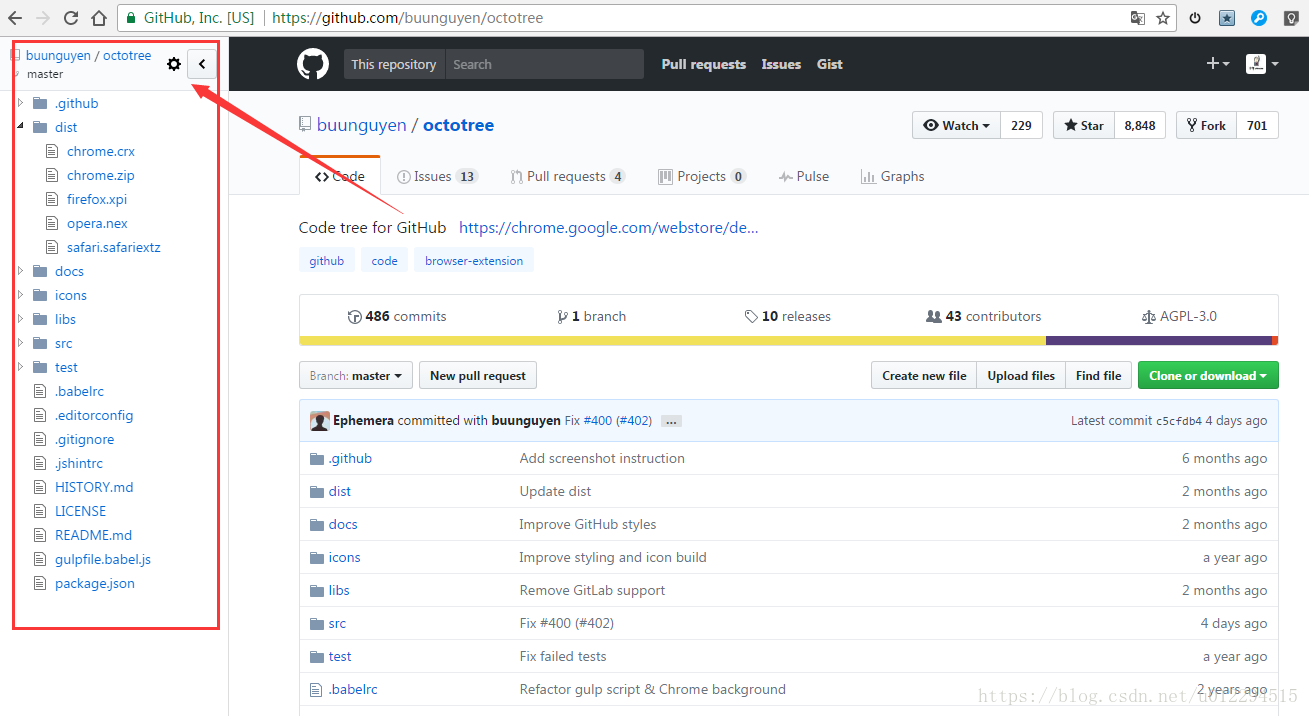Open gulpfile.babel.js in sidebar tree

pos(103,559)
